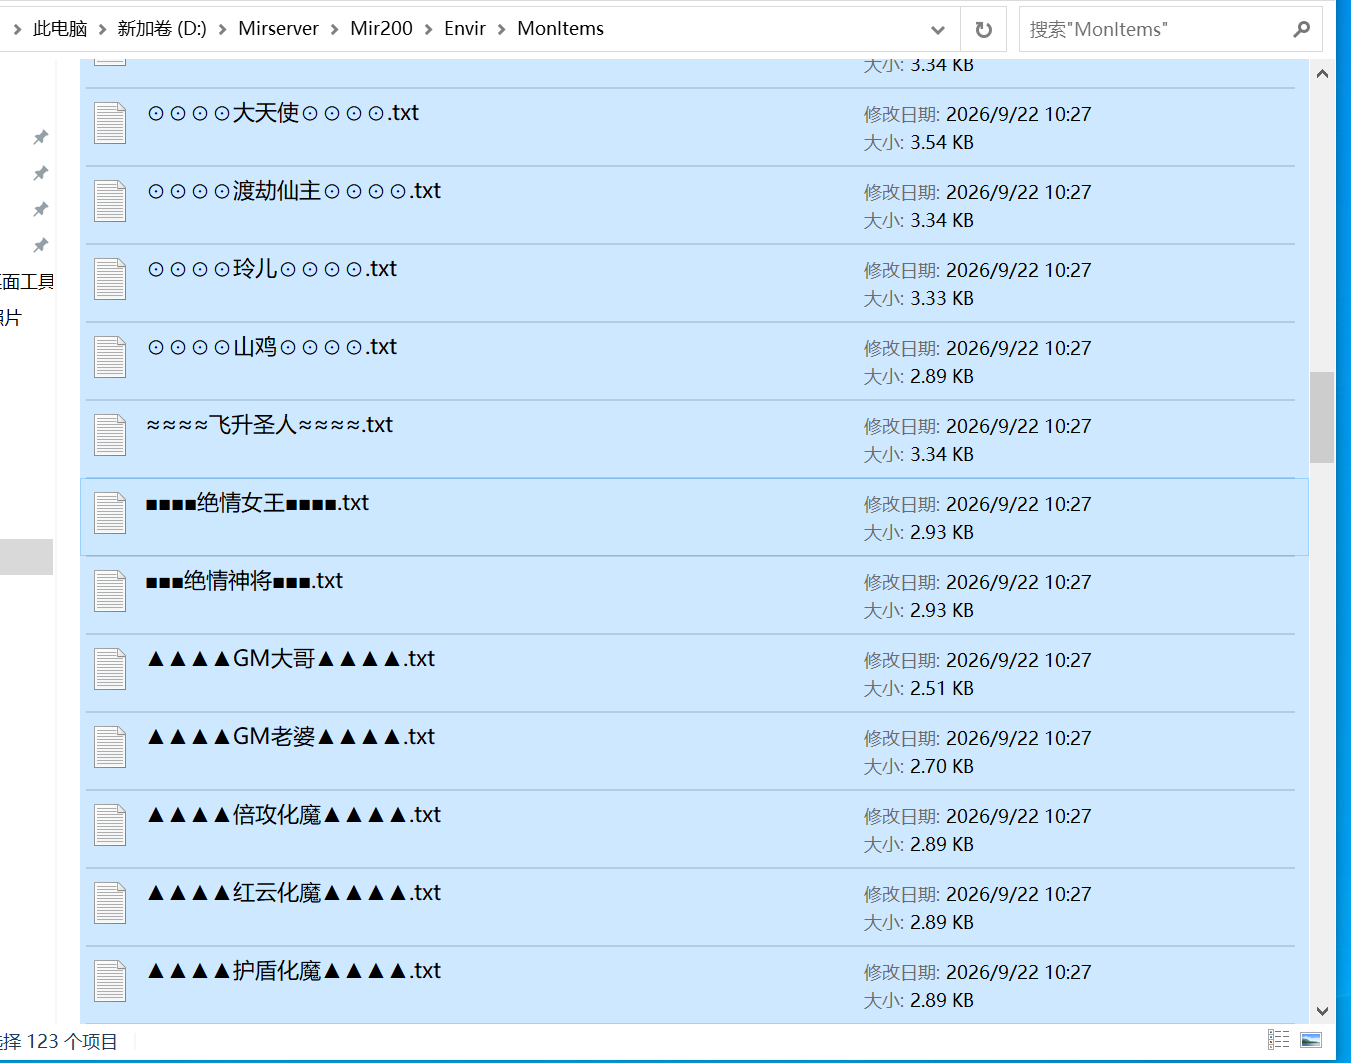Click the file icon beside 红云化魔.txt
Image resolution: width=1351 pixels, height=1063 pixels.
coord(110,903)
